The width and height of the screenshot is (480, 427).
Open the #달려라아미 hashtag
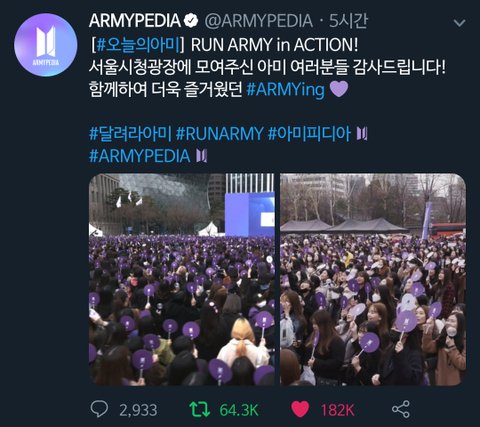[130, 134]
